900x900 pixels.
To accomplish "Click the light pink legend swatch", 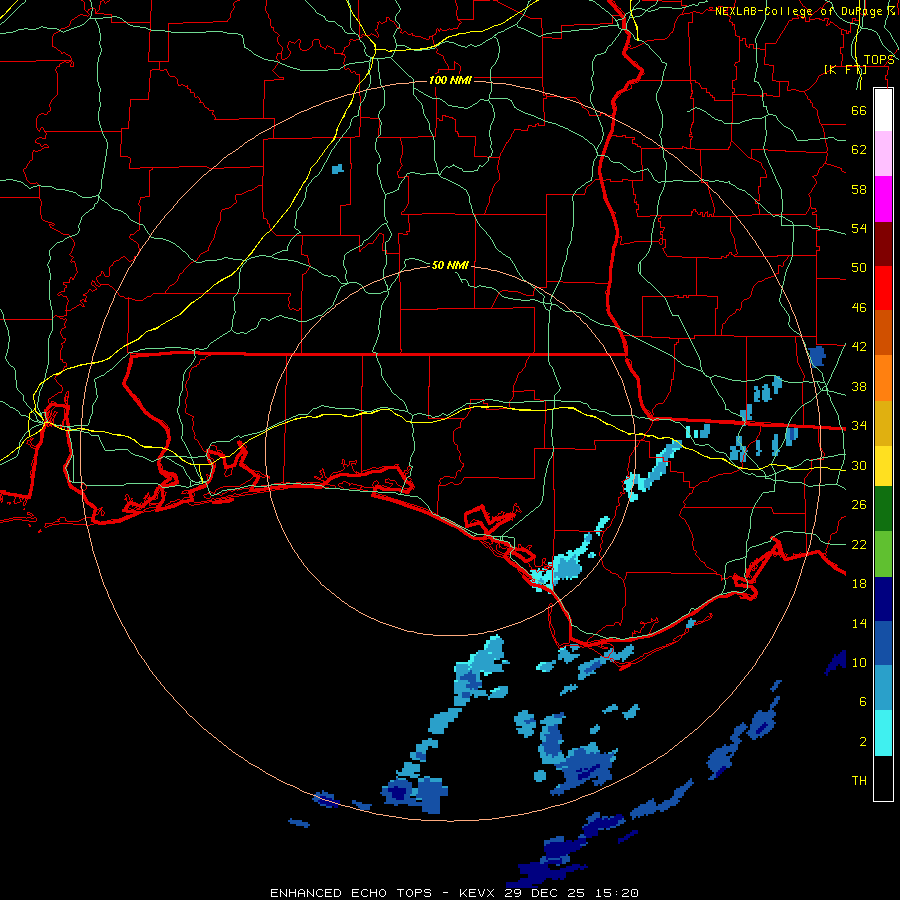I will [x=883, y=154].
